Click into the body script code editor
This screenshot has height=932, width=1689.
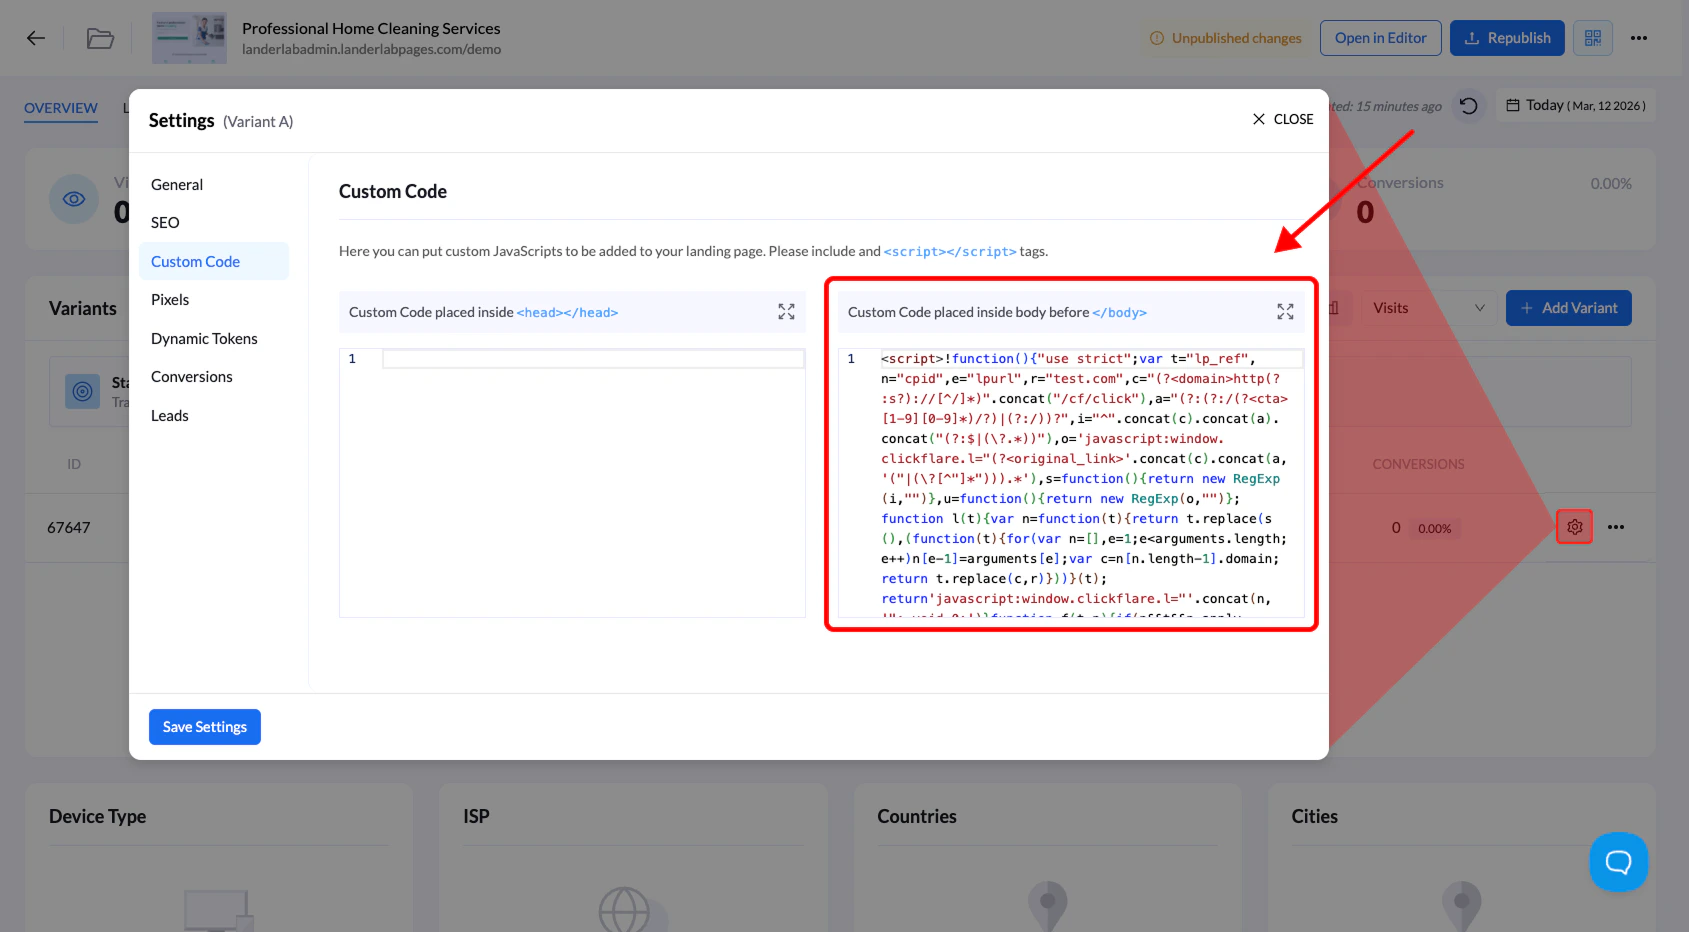pos(1071,483)
